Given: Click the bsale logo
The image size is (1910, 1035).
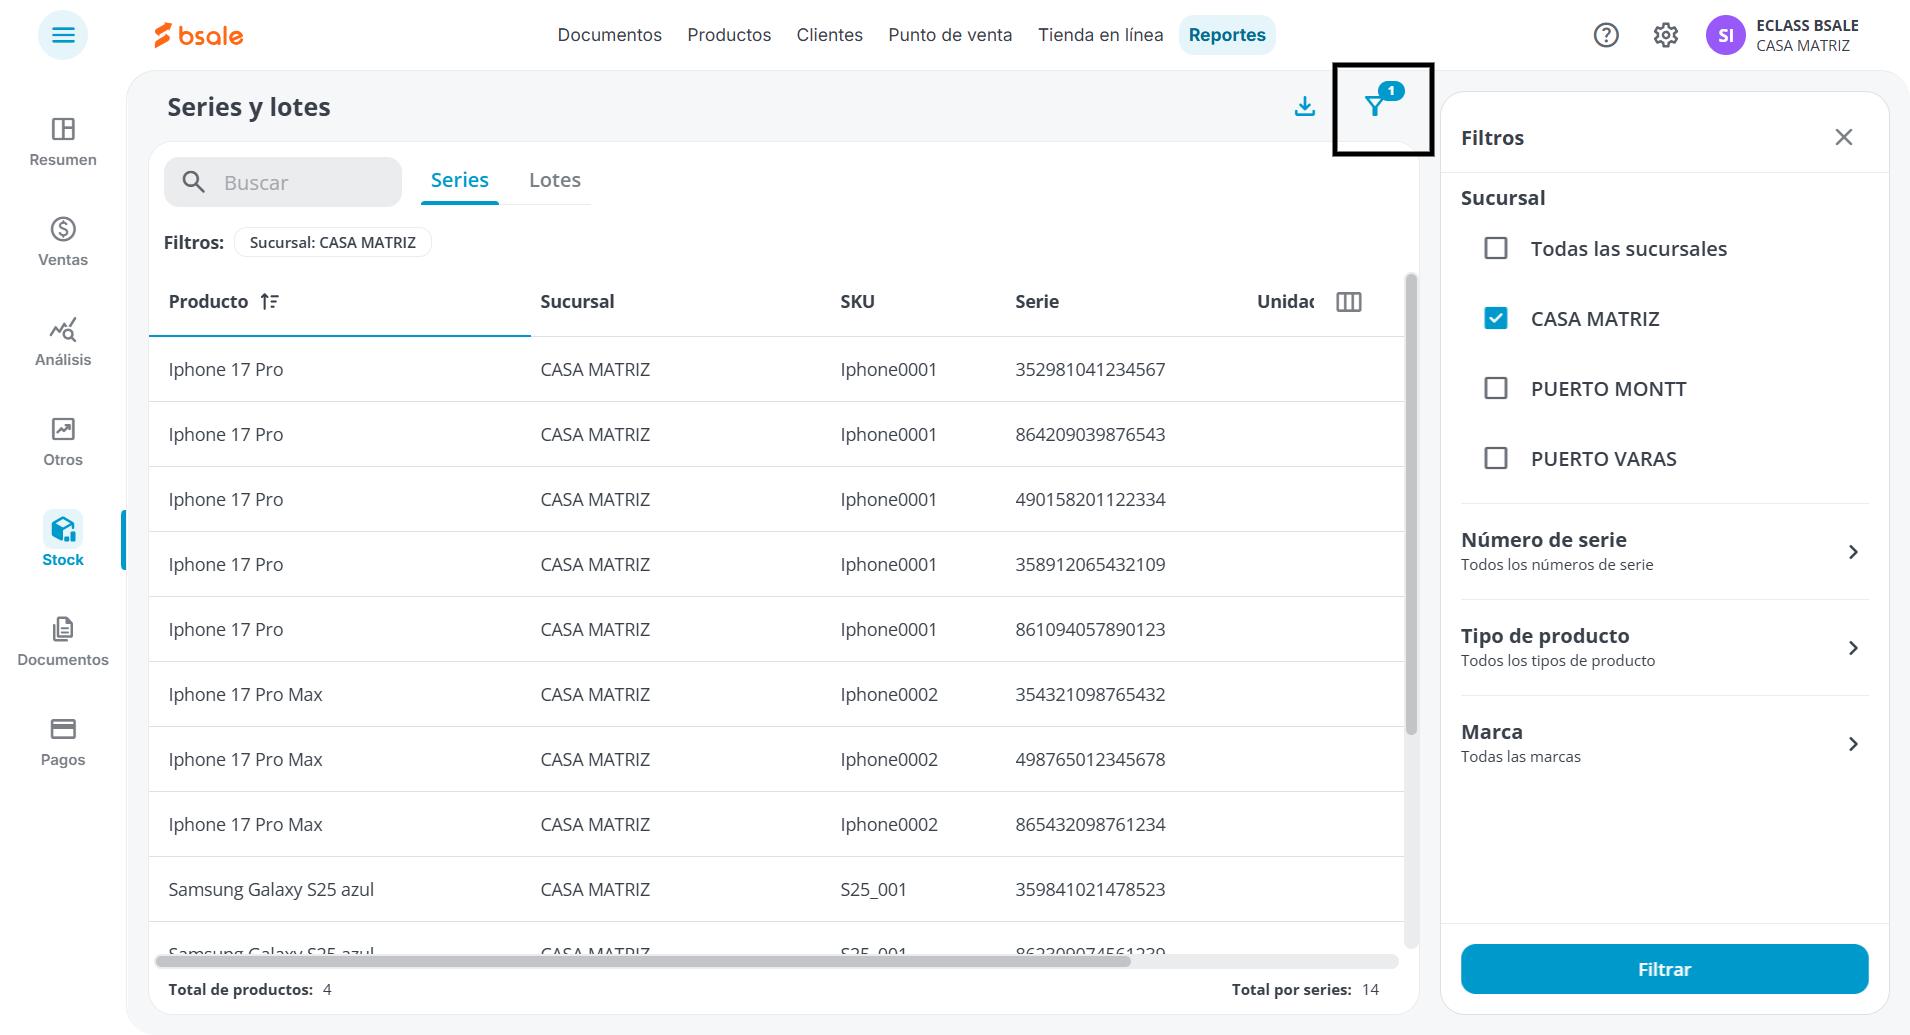Looking at the screenshot, I should 199,35.
